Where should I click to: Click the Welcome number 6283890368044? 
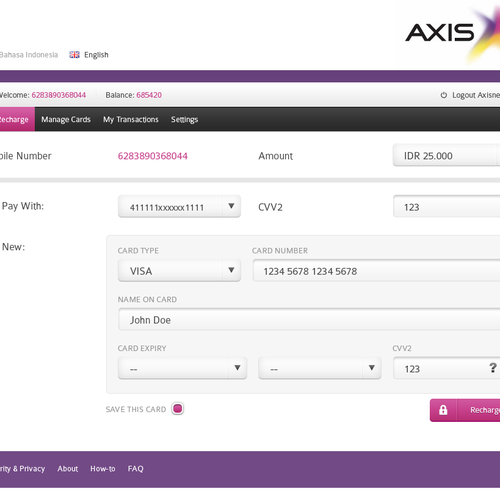pyautogui.click(x=59, y=95)
